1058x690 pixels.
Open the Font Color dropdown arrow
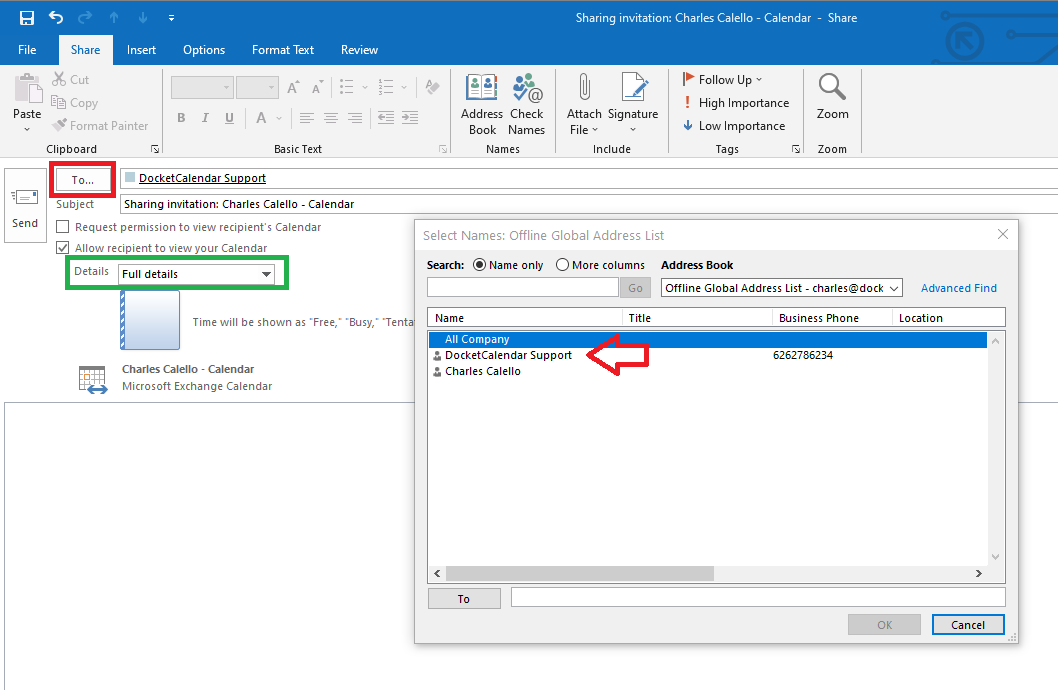279,119
